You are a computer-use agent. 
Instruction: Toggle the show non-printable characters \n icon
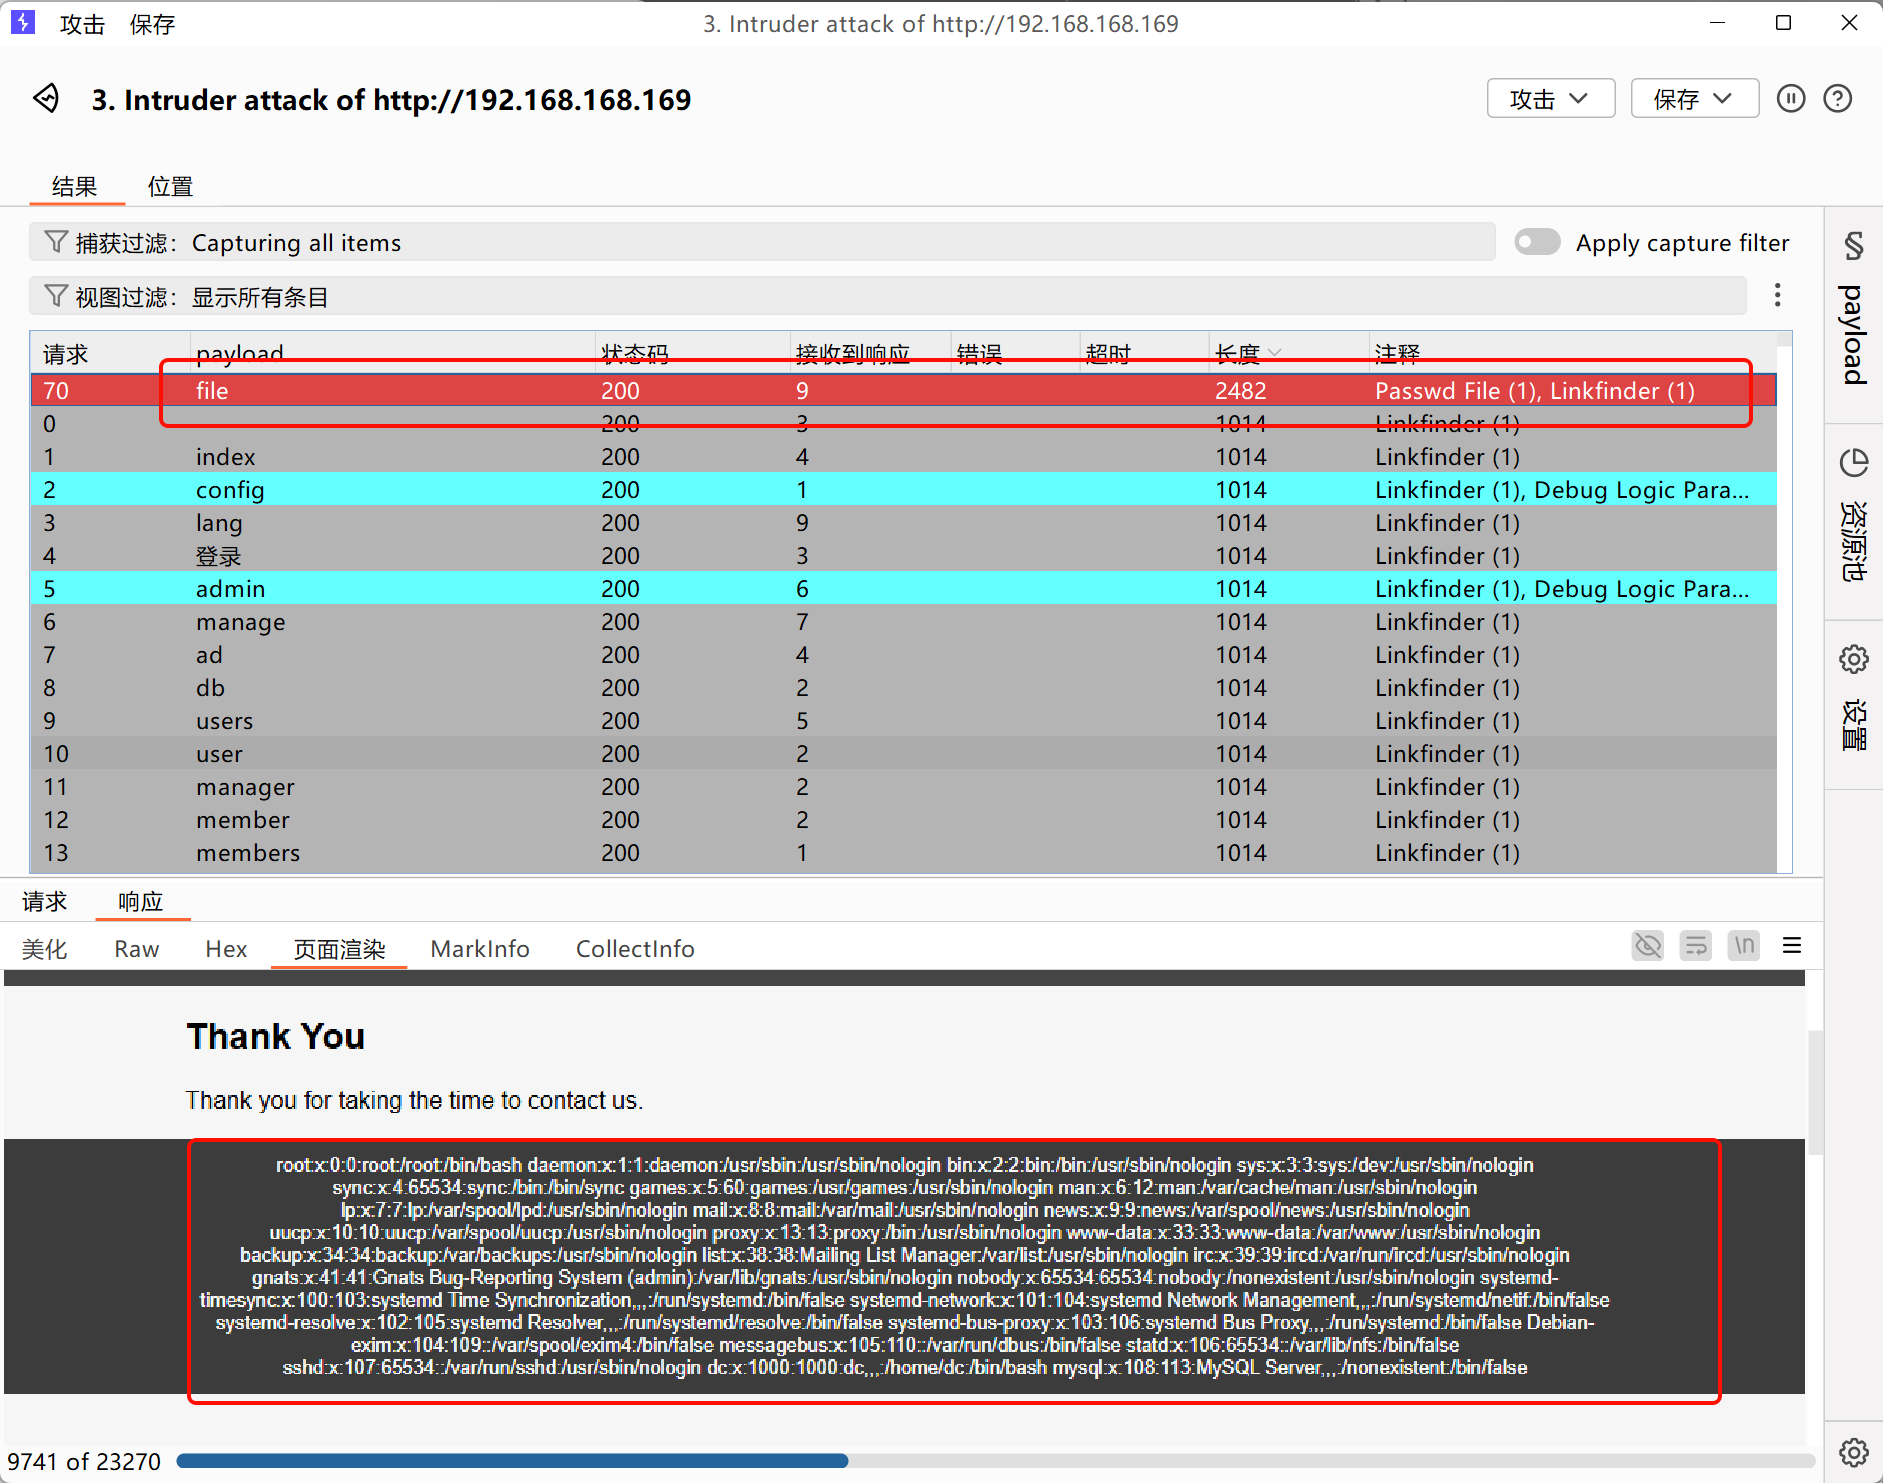coord(1744,945)
